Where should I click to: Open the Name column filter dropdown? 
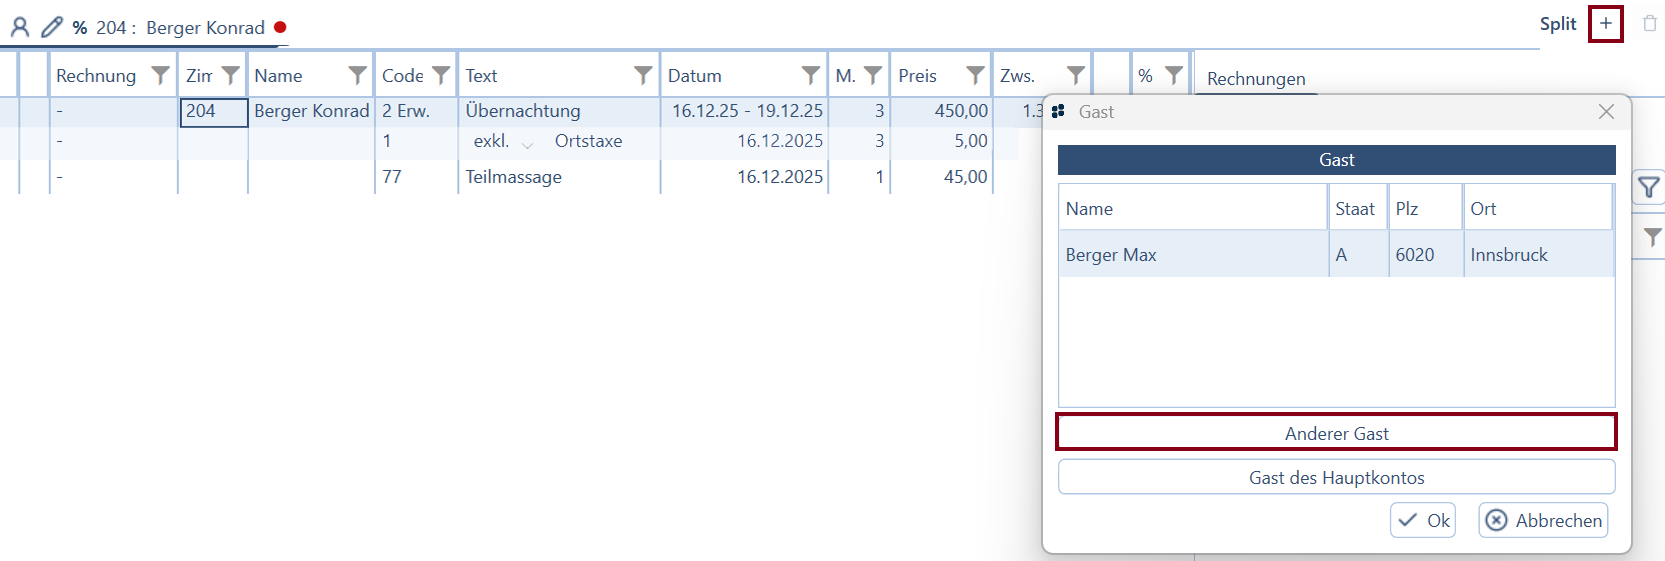[x=357, y=75]
